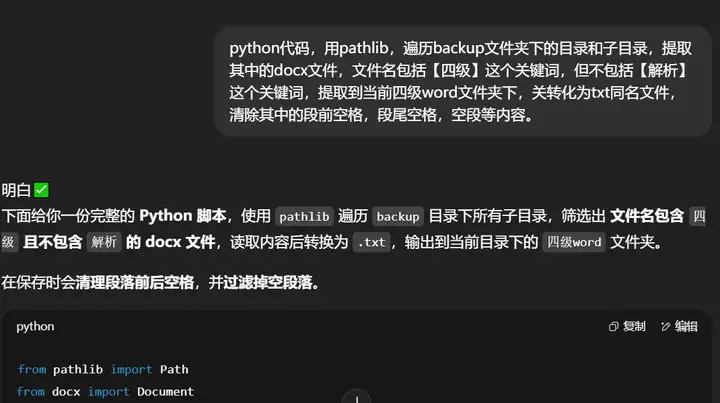Viewport: 720px width, 403px height.
Task: Click the bold text "文件名包含"
Action: coord(647,216)
